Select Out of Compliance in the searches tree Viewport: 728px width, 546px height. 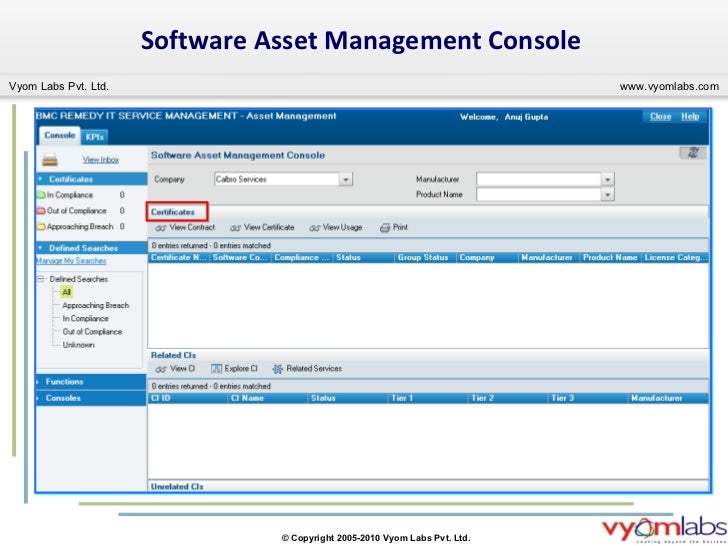pyautogui.click(x=92, y=332)
